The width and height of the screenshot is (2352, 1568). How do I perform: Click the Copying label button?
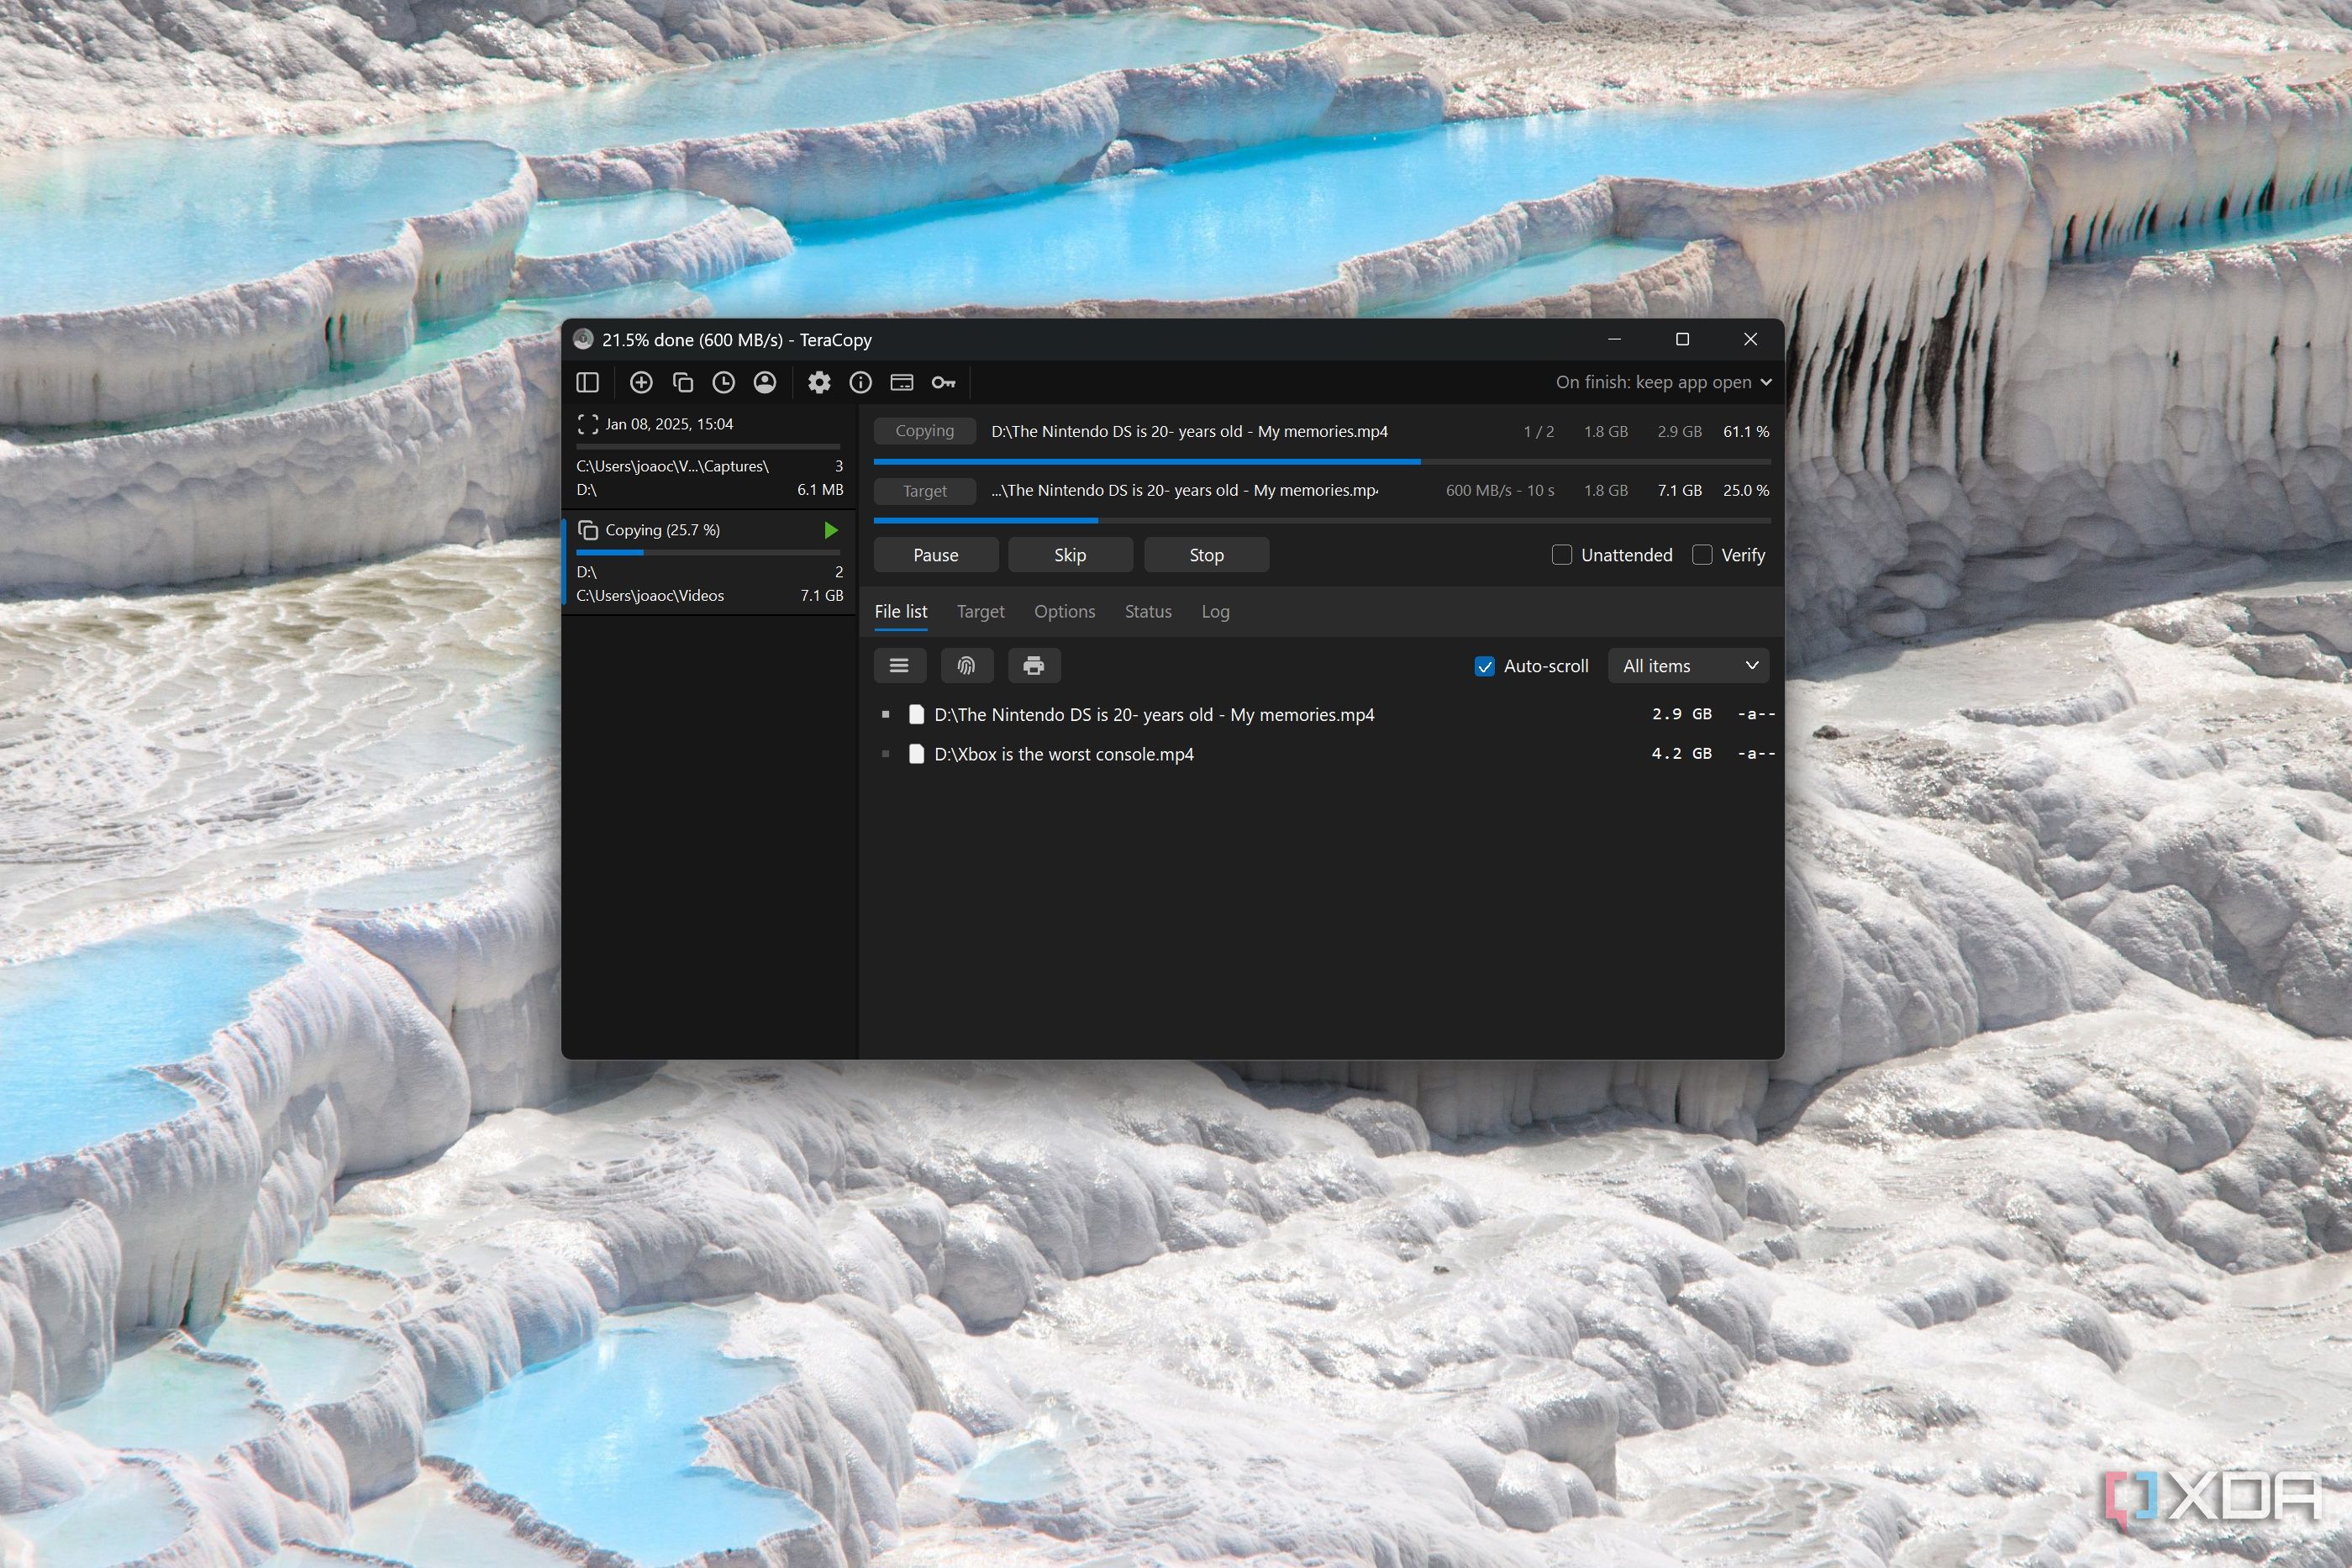click(924, 431)
